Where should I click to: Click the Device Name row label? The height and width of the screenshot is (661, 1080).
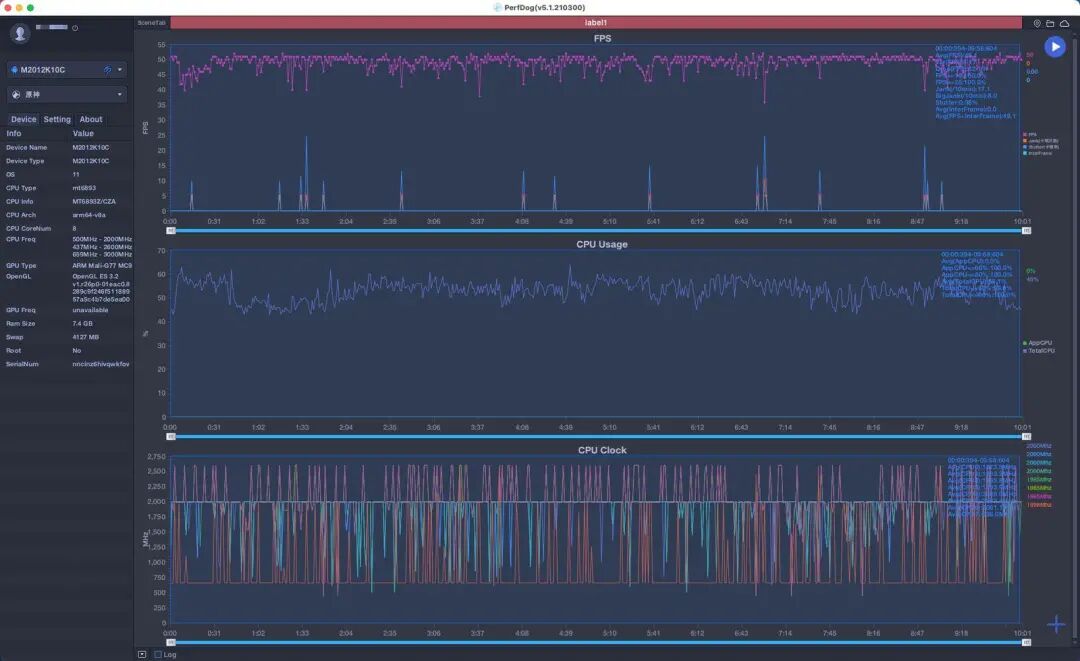click(27, 147)
